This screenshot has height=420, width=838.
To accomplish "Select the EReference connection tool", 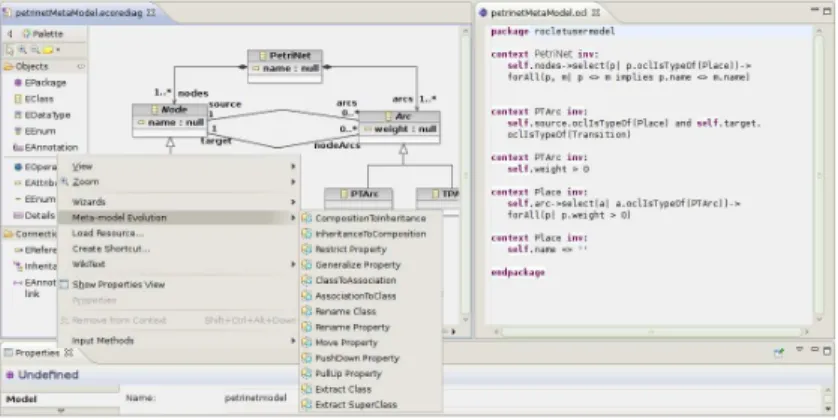I will [x=35, y=250].
